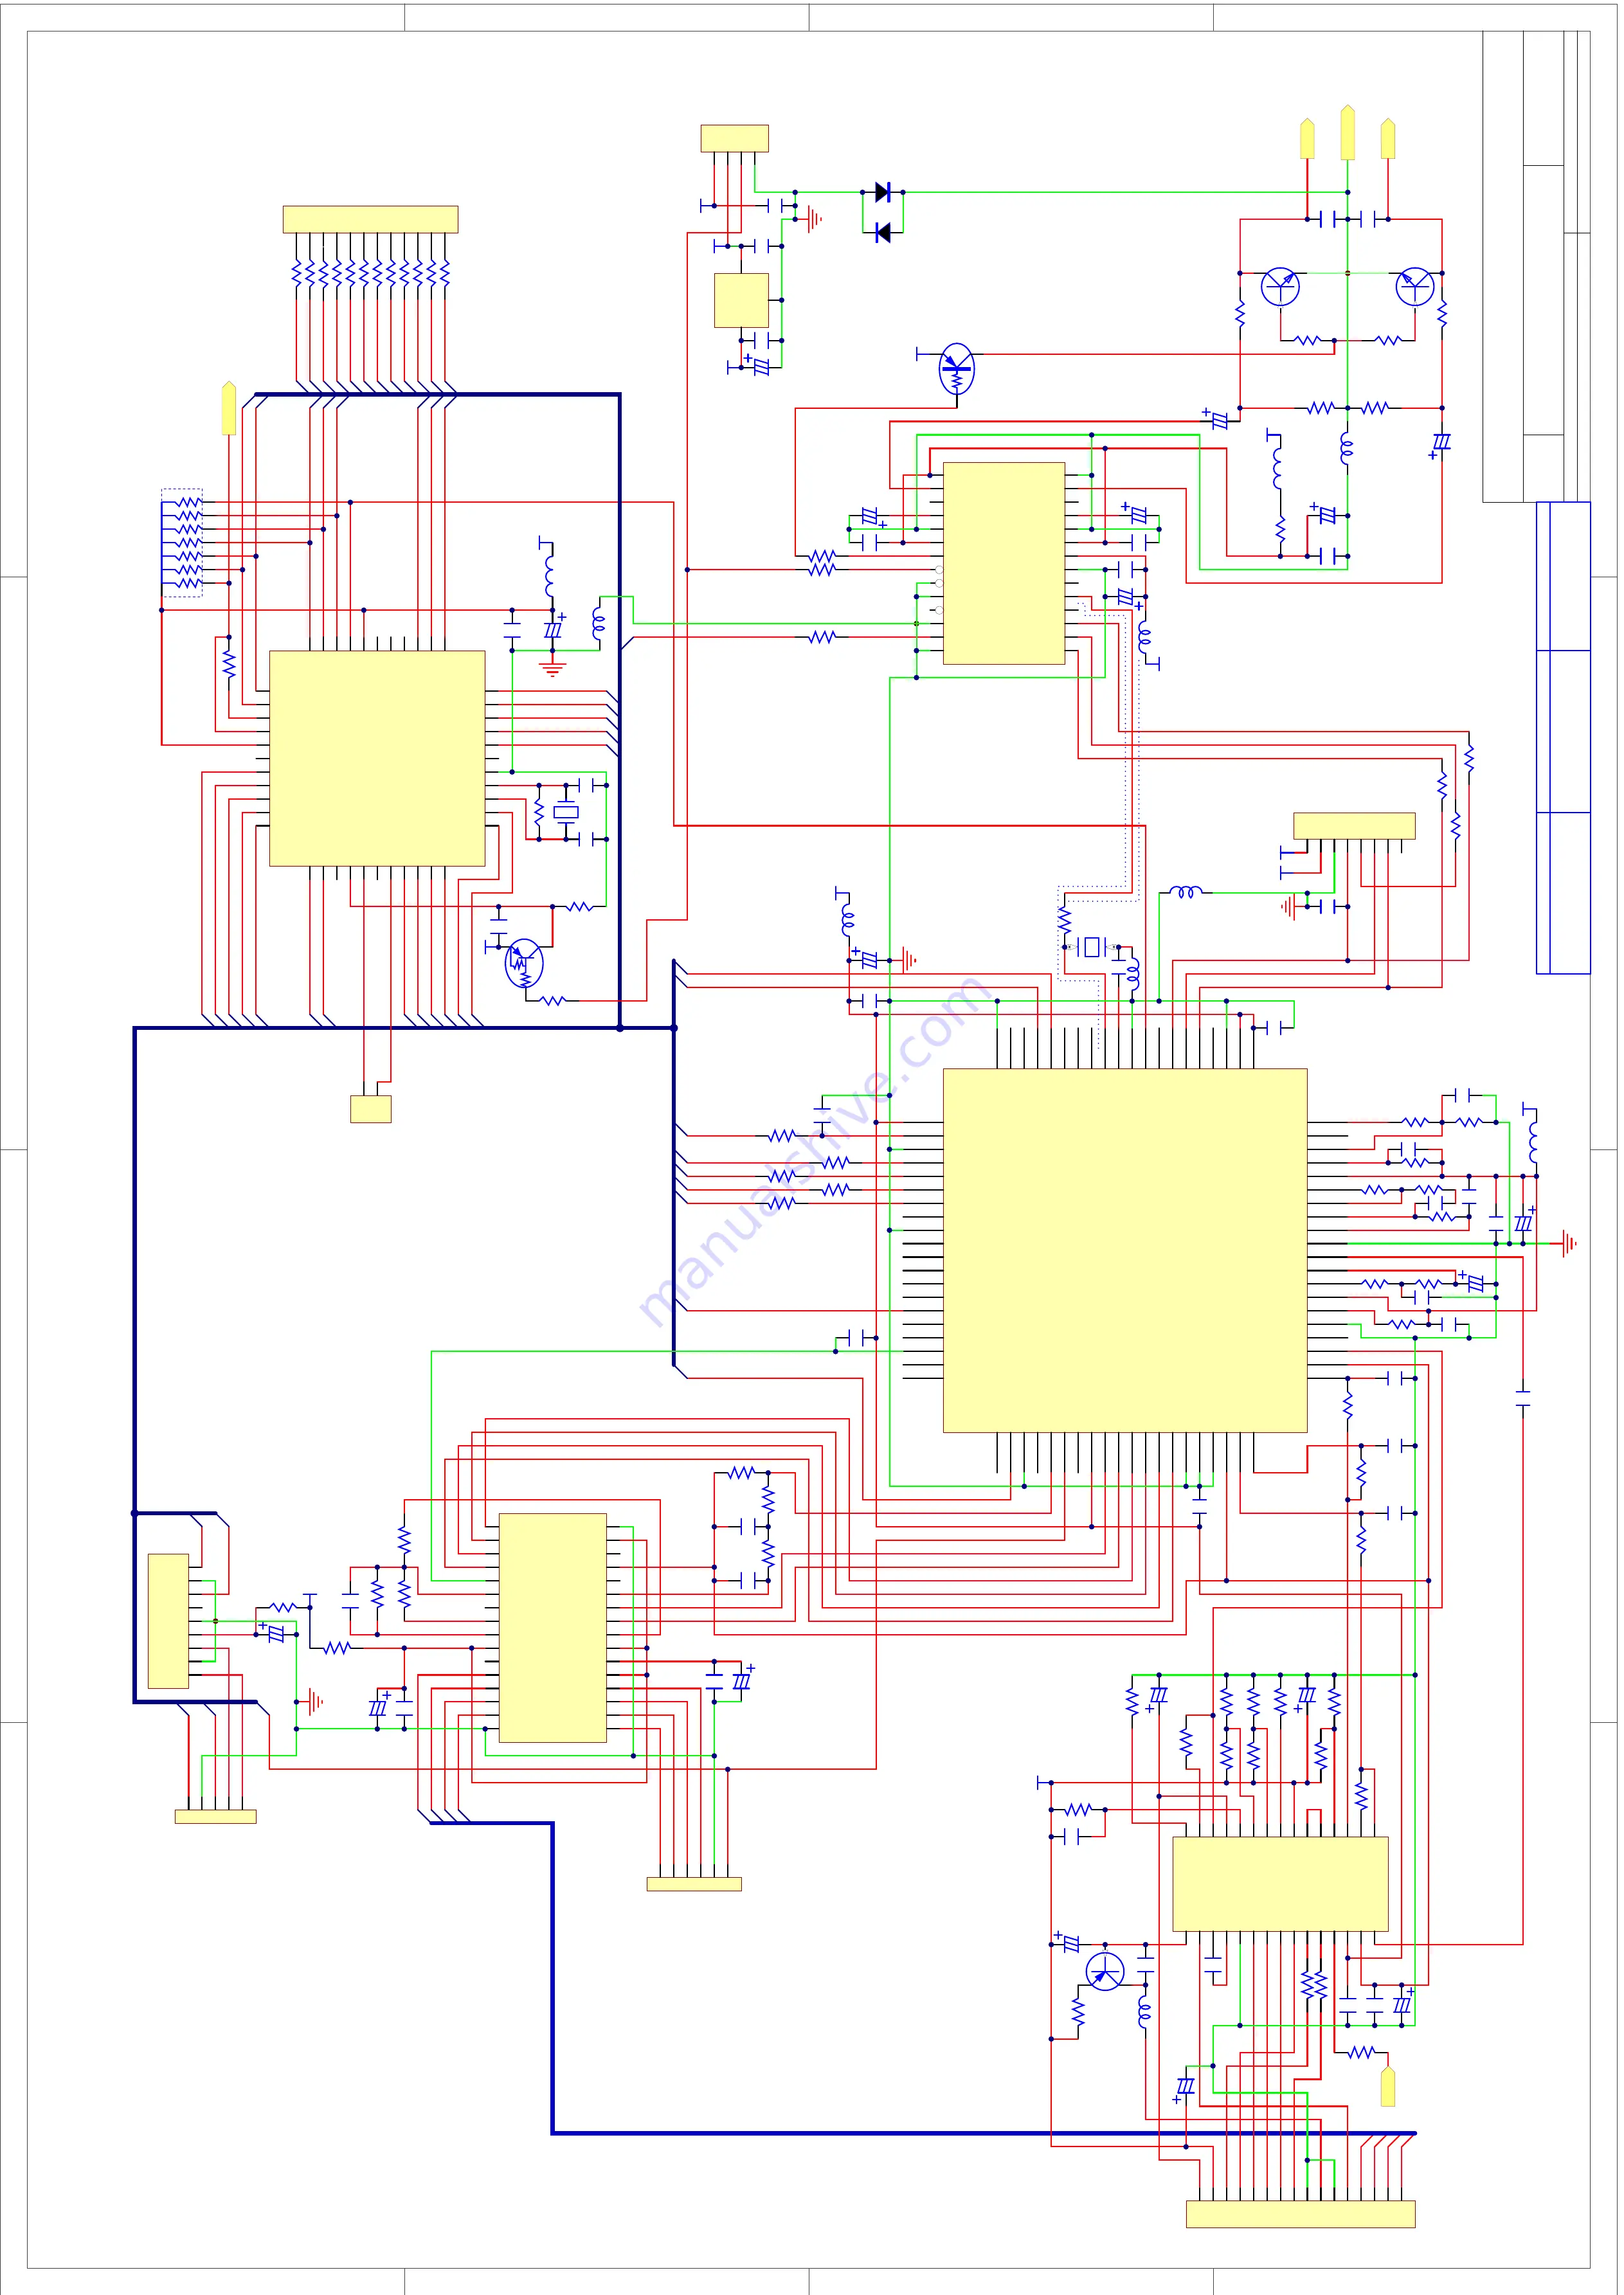Click the transistor with built-in resistor below diodes

[x=957, y=369]
